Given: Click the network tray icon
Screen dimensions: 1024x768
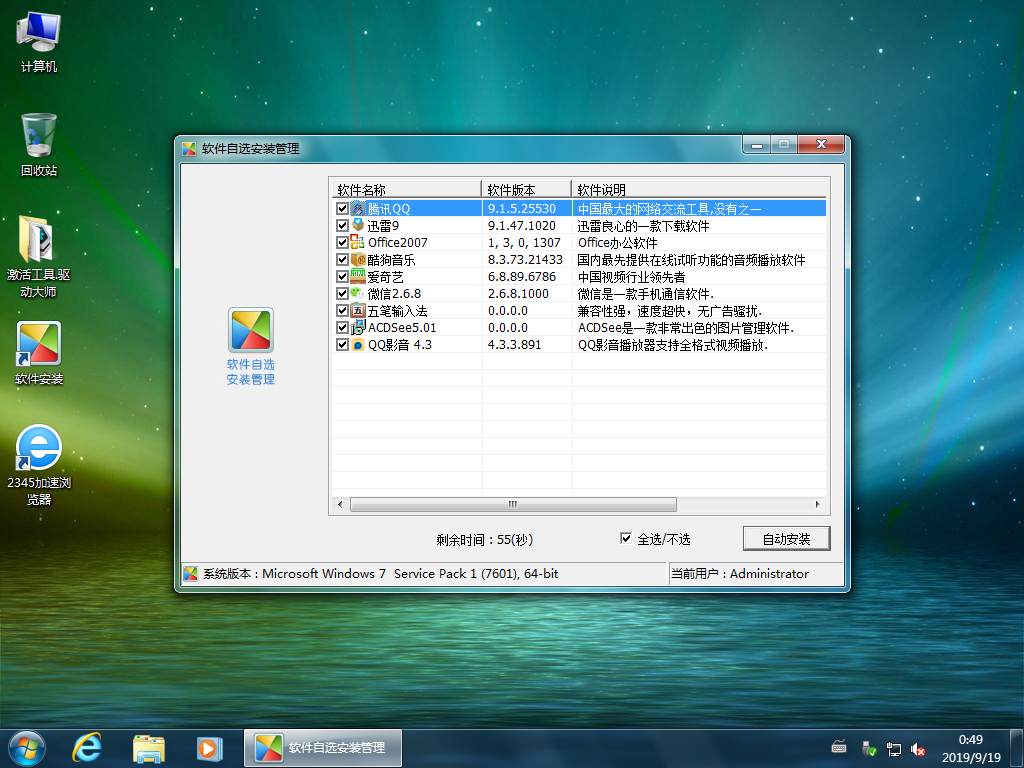Looking at the screenshot, I should 893,748.
